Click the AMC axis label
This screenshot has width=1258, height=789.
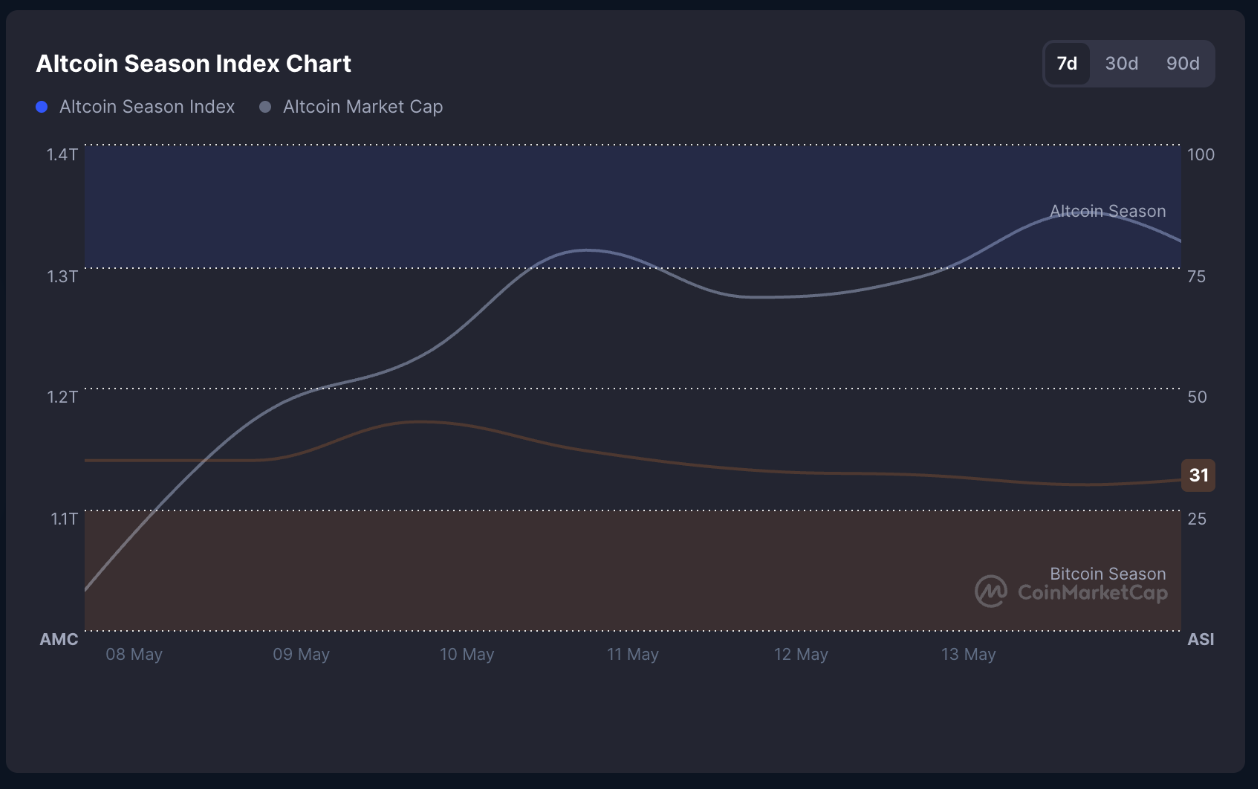click(x=59, y=640)
